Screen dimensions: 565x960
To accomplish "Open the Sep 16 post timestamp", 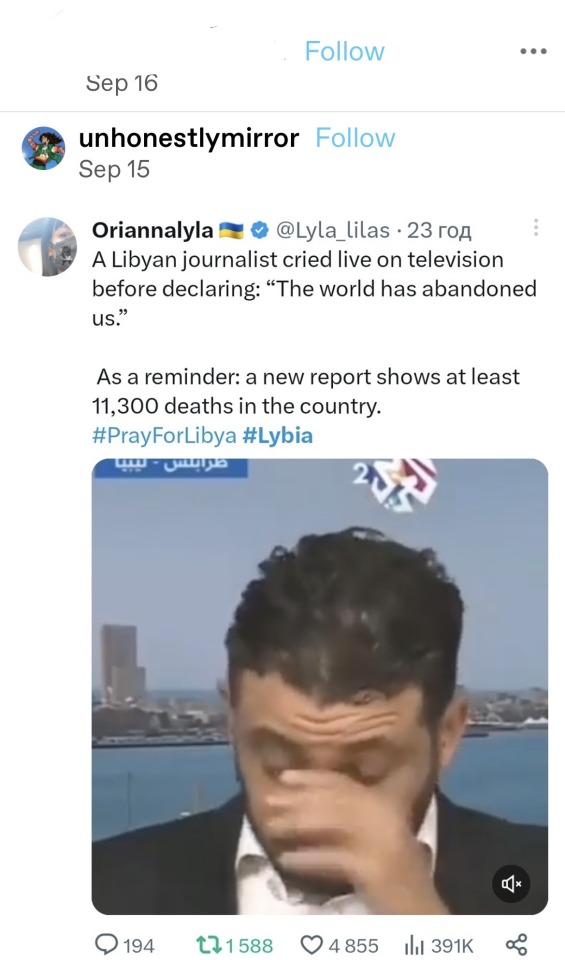I will click(122, 83).
